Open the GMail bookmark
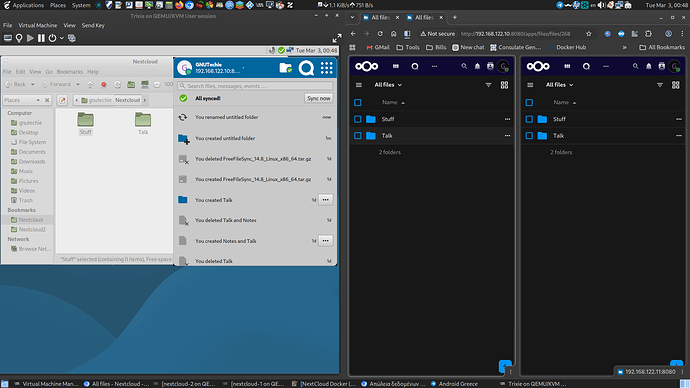The width and height of the screenshot is (690, 388). (x=378, y=48)
